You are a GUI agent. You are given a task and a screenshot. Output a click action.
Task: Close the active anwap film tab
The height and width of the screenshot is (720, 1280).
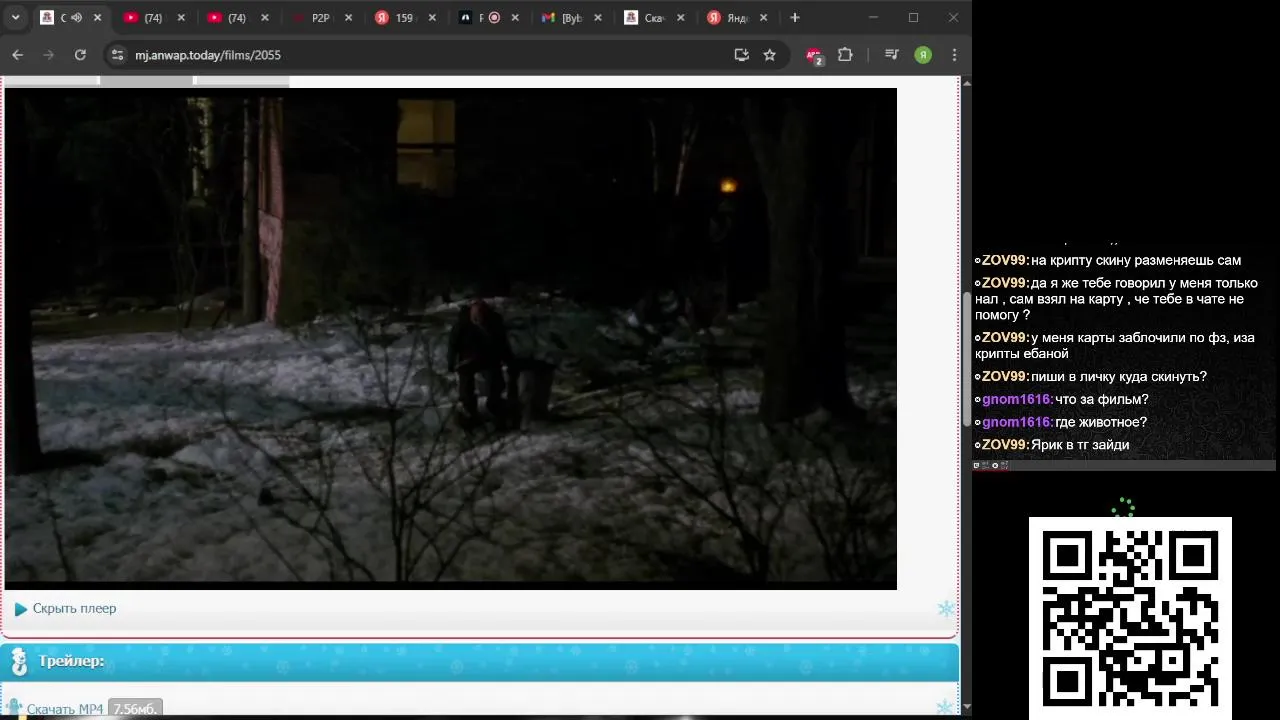pyautogui.click(x=96, y=18)
